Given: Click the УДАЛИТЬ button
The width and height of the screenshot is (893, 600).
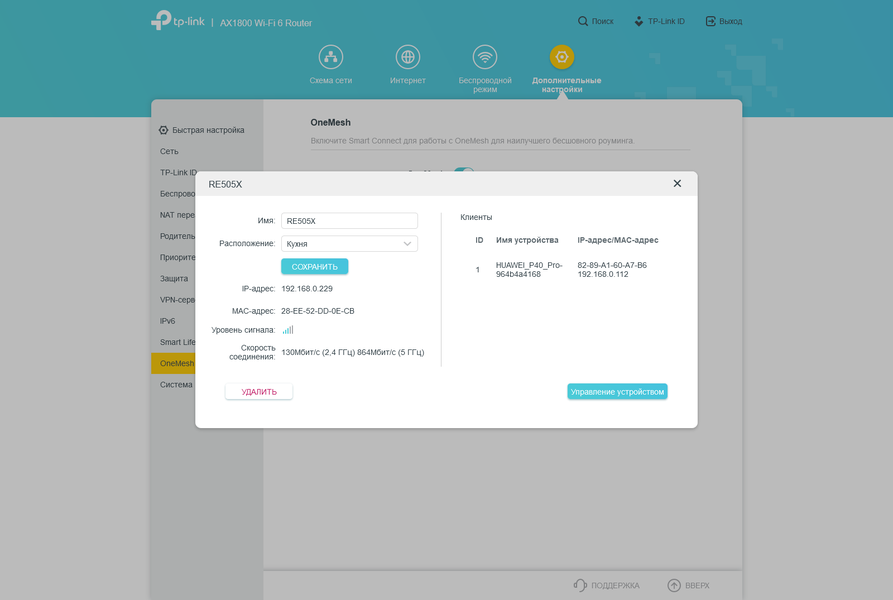Looking at the screenshot, I should (x=259, y=392).
